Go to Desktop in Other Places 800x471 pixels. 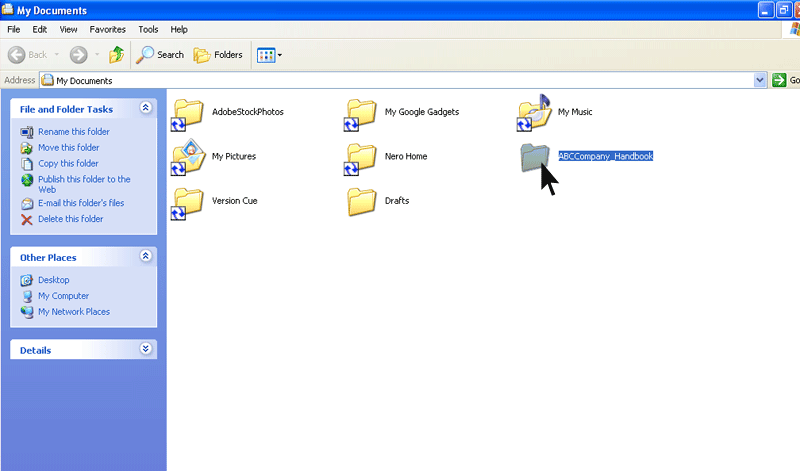tap(54, 280)
